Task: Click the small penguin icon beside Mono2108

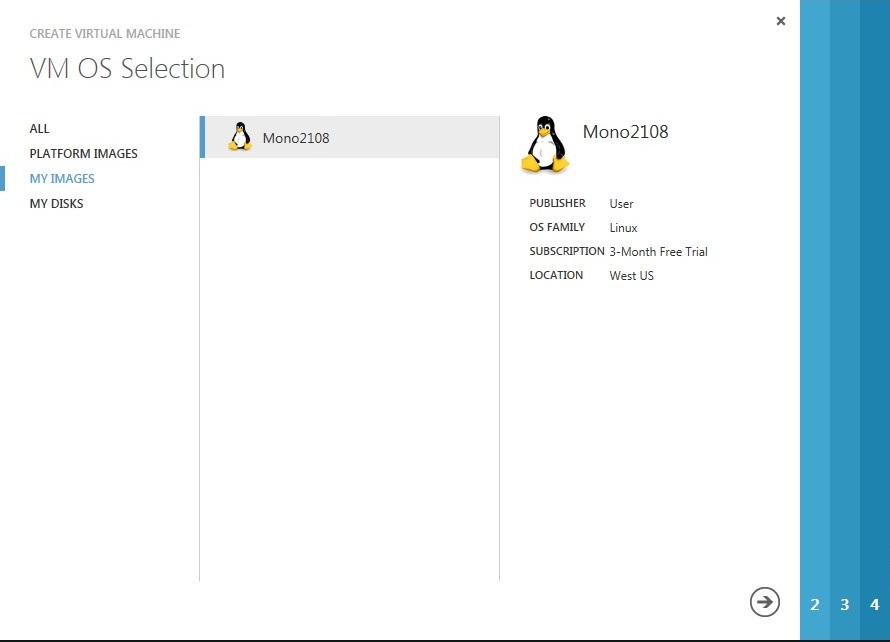Action: point(240,137)
